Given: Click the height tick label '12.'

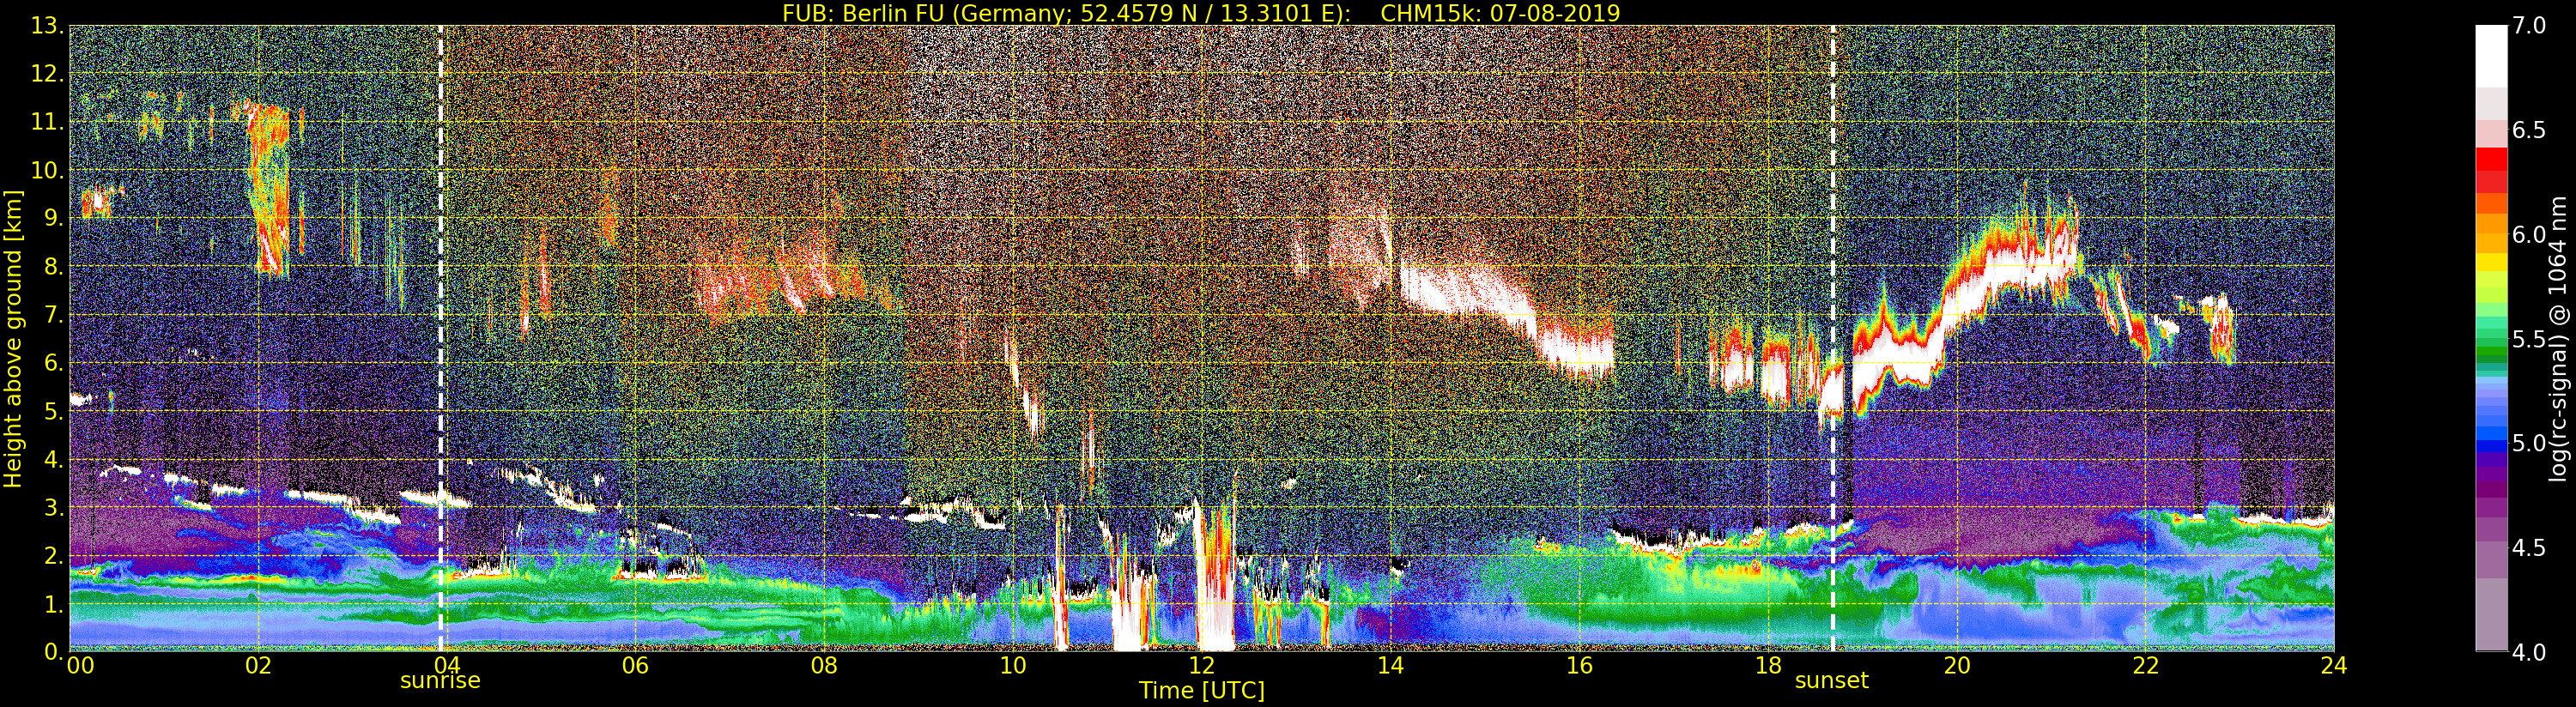Looking at the screenshot, I should click(48, 74).
